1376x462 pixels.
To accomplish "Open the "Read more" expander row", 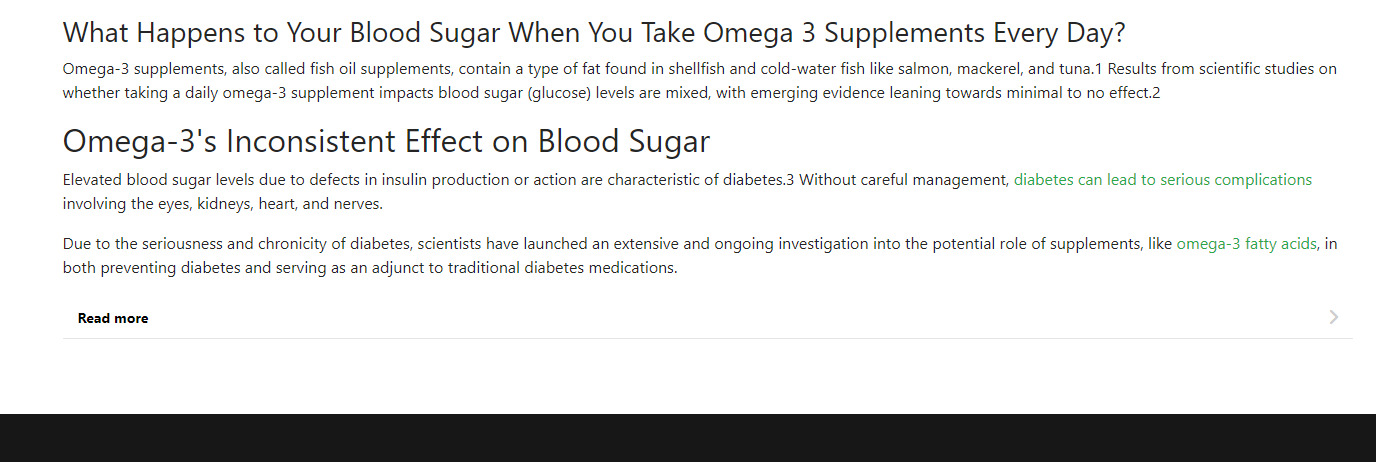I will point(113,319).
